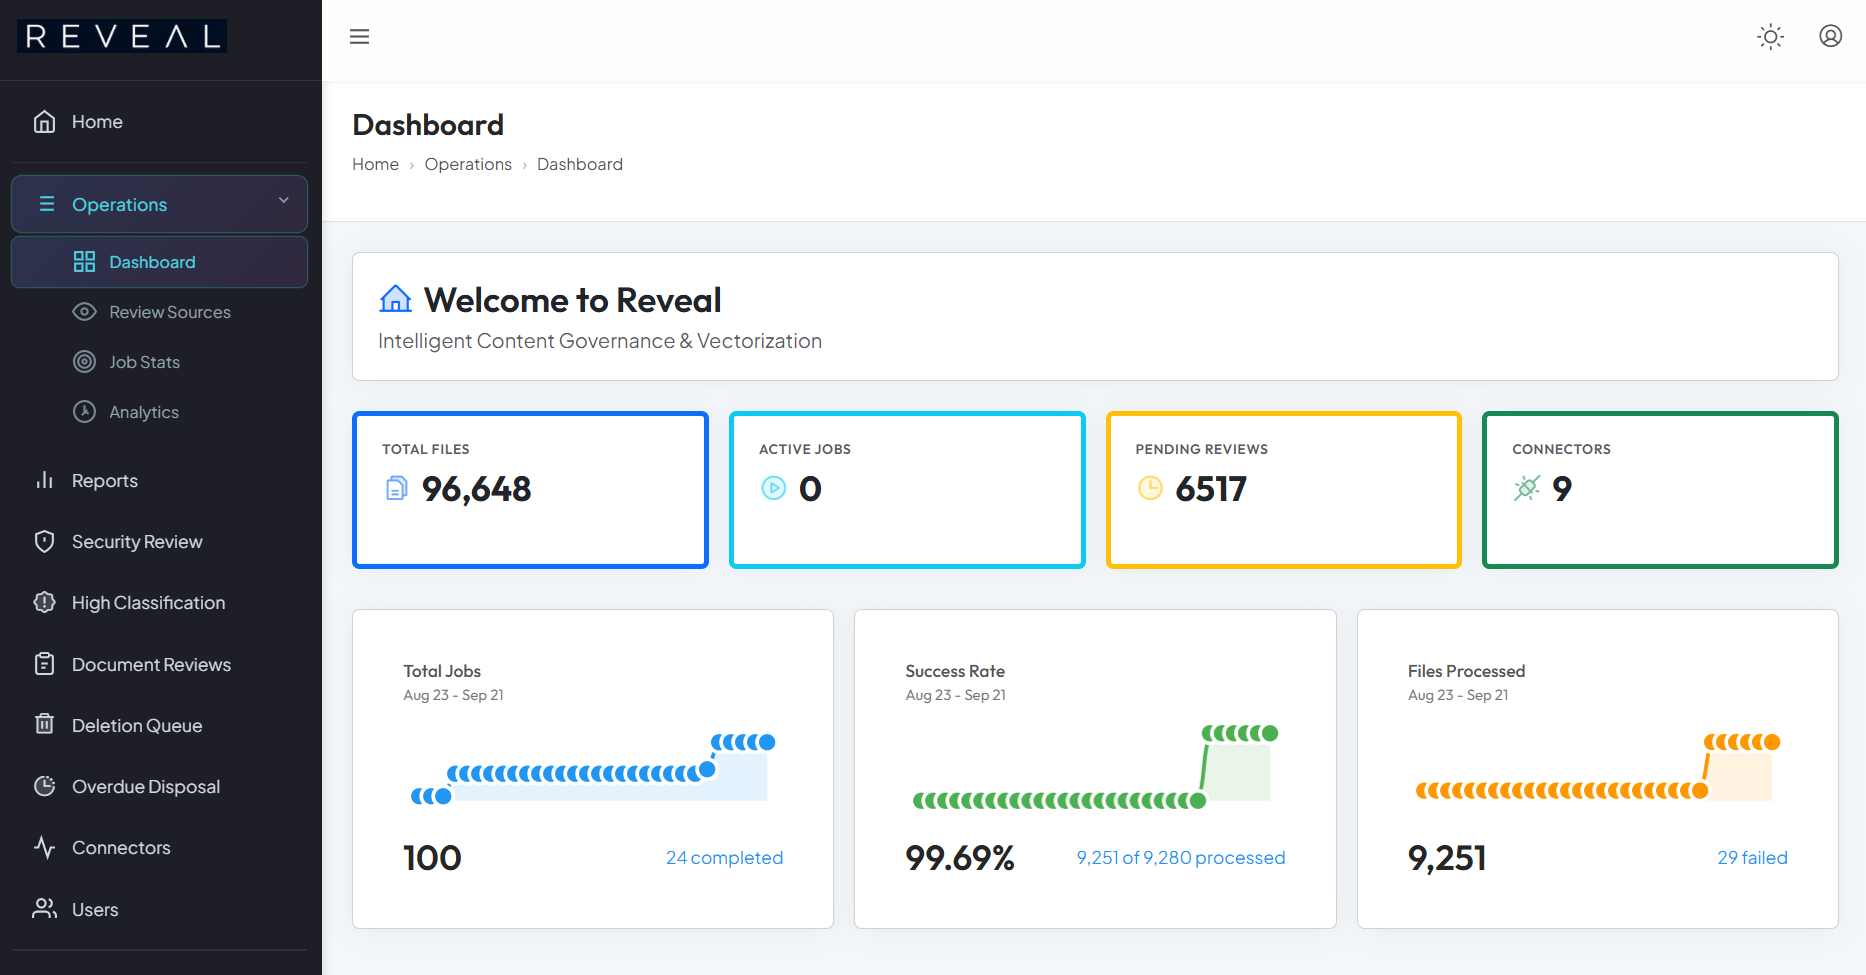Viewport: 1866px width, 975px height.
Task: Click the Reveal logo
Action: pyautogui.click(x=122, y=37)
